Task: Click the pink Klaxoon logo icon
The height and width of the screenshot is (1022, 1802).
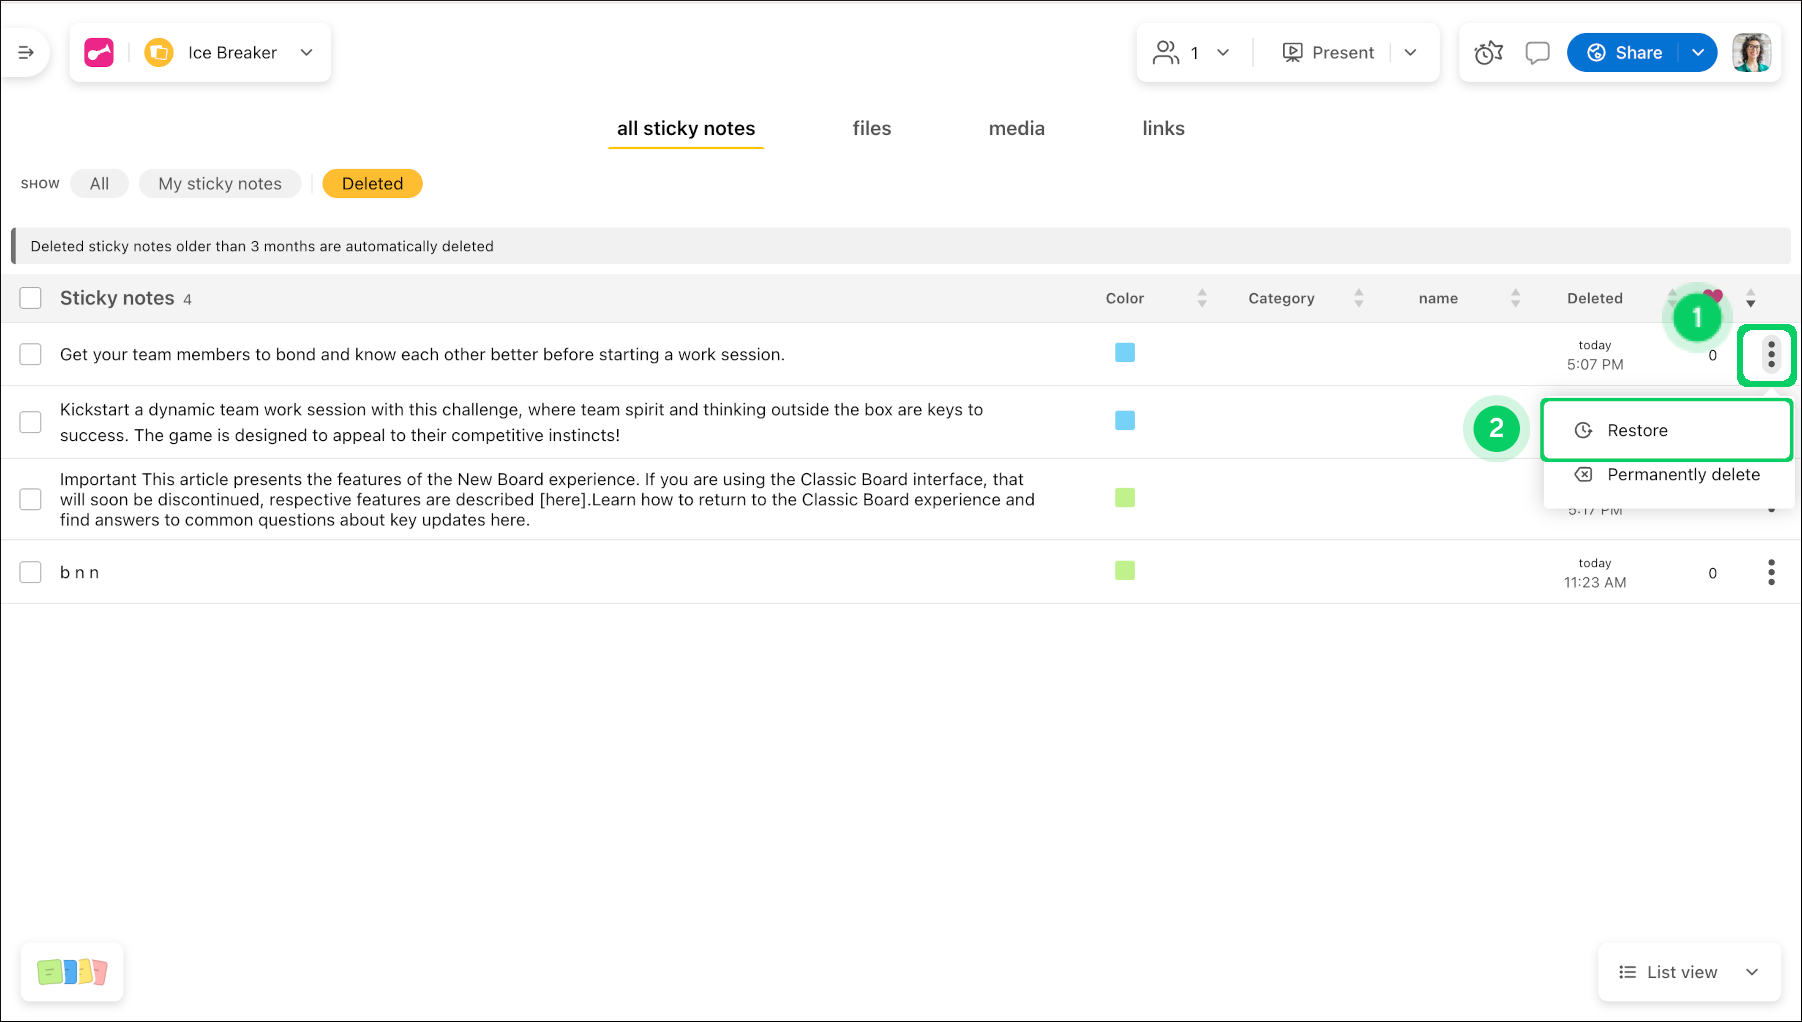Action: point(99,53)
